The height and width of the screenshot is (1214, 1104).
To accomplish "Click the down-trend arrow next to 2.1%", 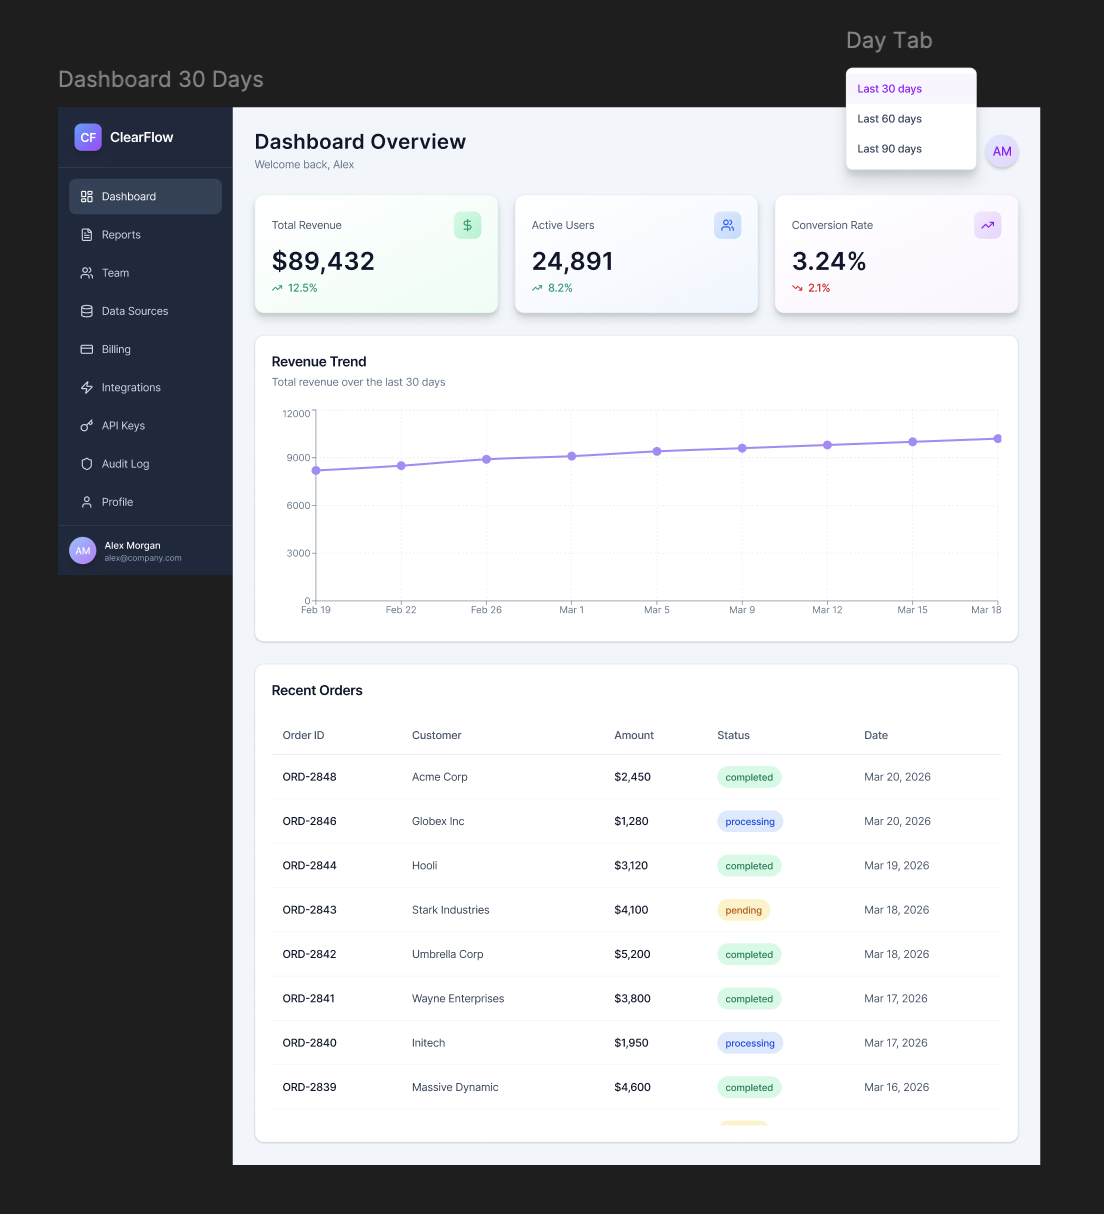I will (797, 288).
